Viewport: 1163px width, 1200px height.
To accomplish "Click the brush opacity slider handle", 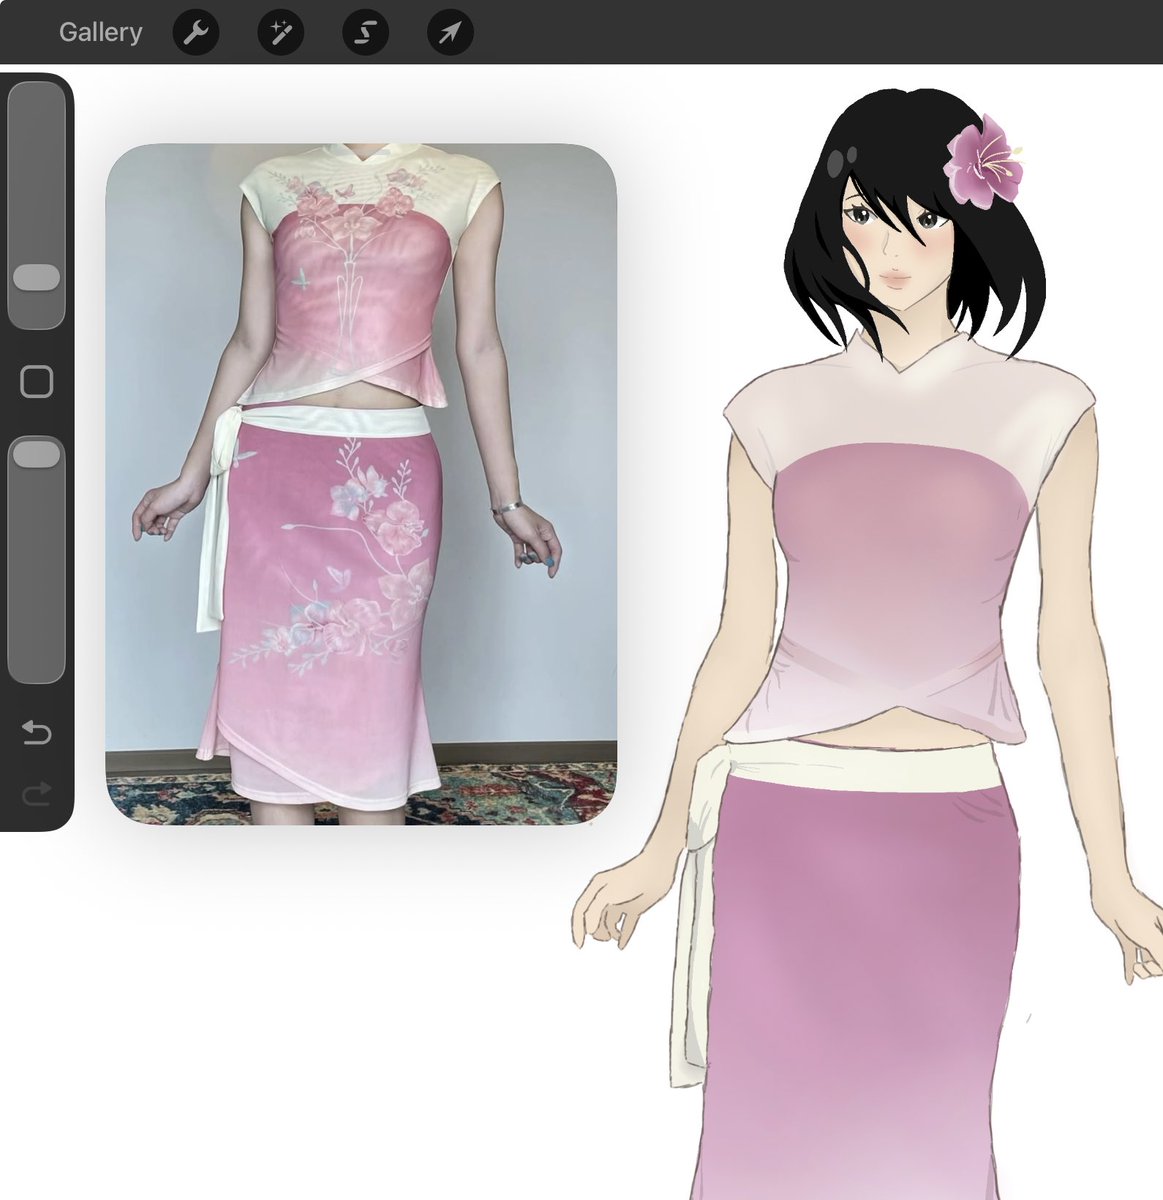I will click(x=36, y=454).
